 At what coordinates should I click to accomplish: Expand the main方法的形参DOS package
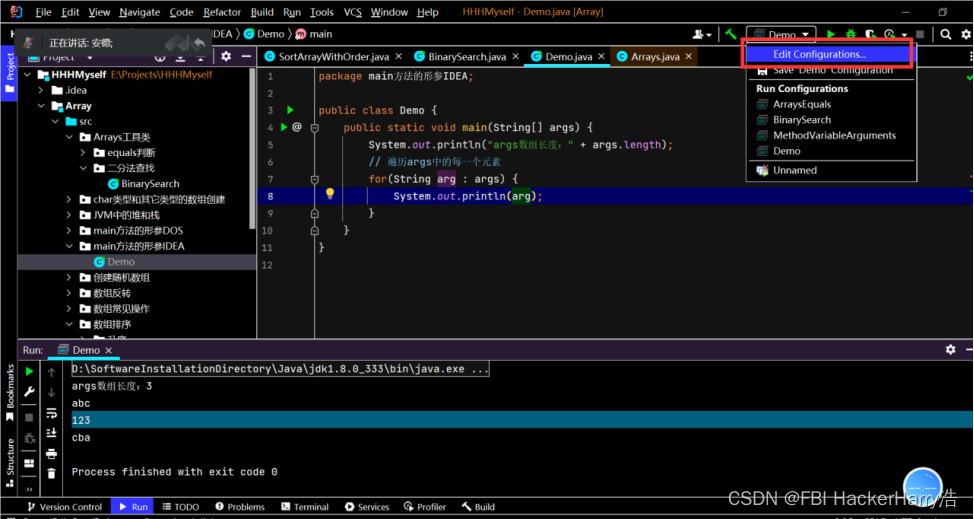tap(70, 231)
